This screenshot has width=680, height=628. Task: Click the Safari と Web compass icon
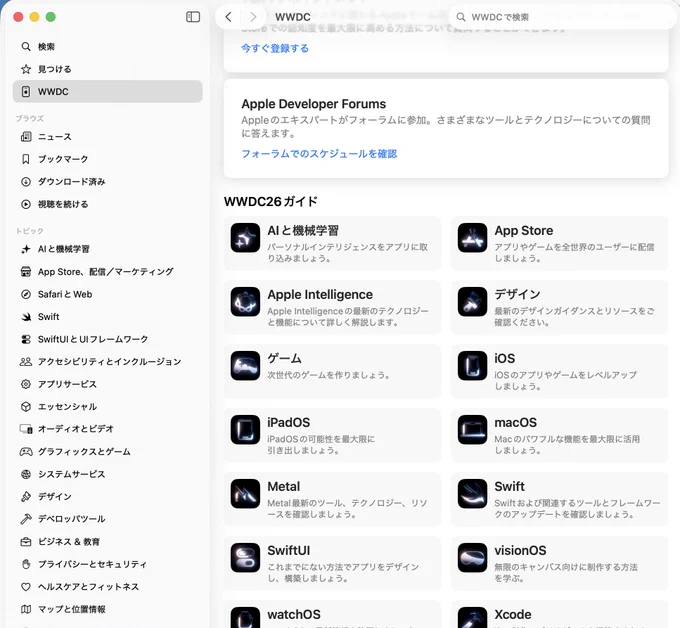[x=26, y=294]
